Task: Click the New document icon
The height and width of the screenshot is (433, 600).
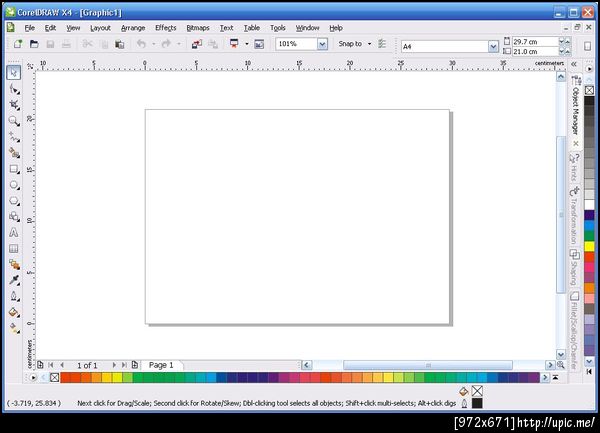Action: point(18,44)
